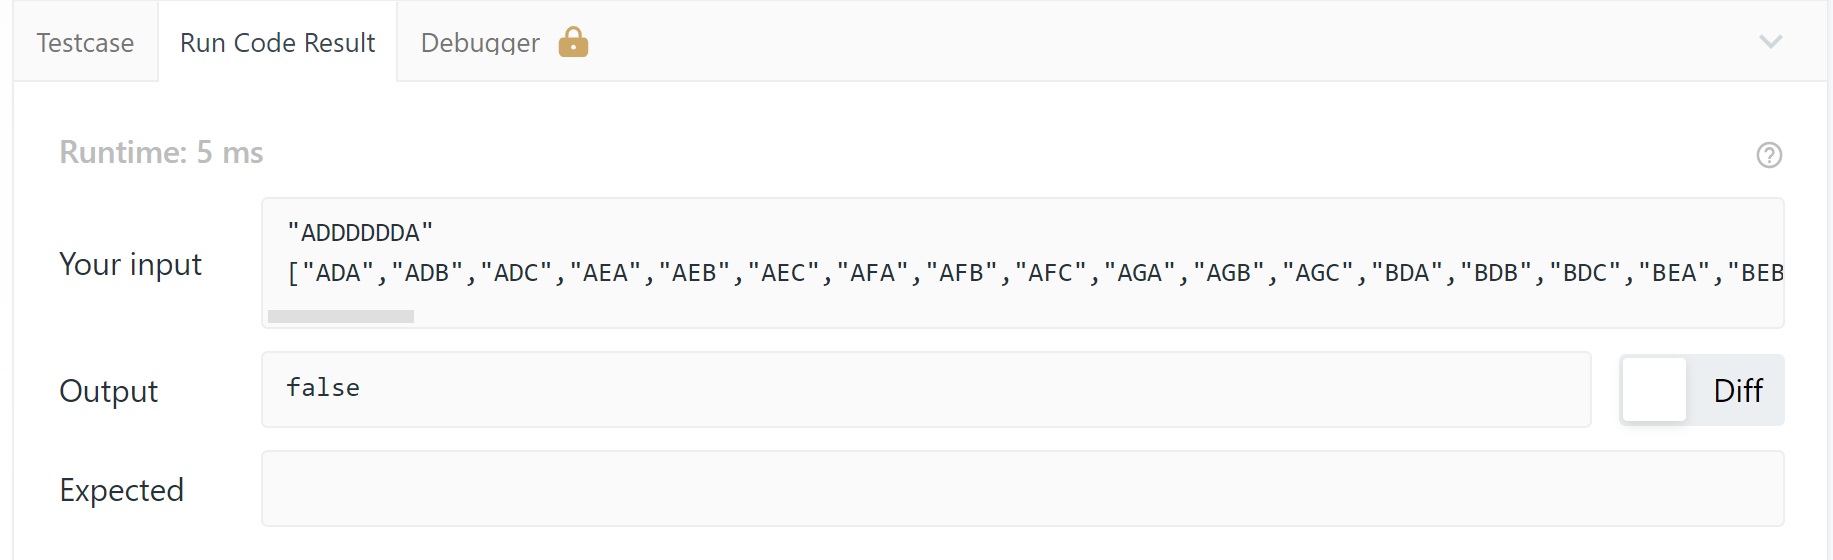Open the runtime help question mark icon

click(1769, 155)
